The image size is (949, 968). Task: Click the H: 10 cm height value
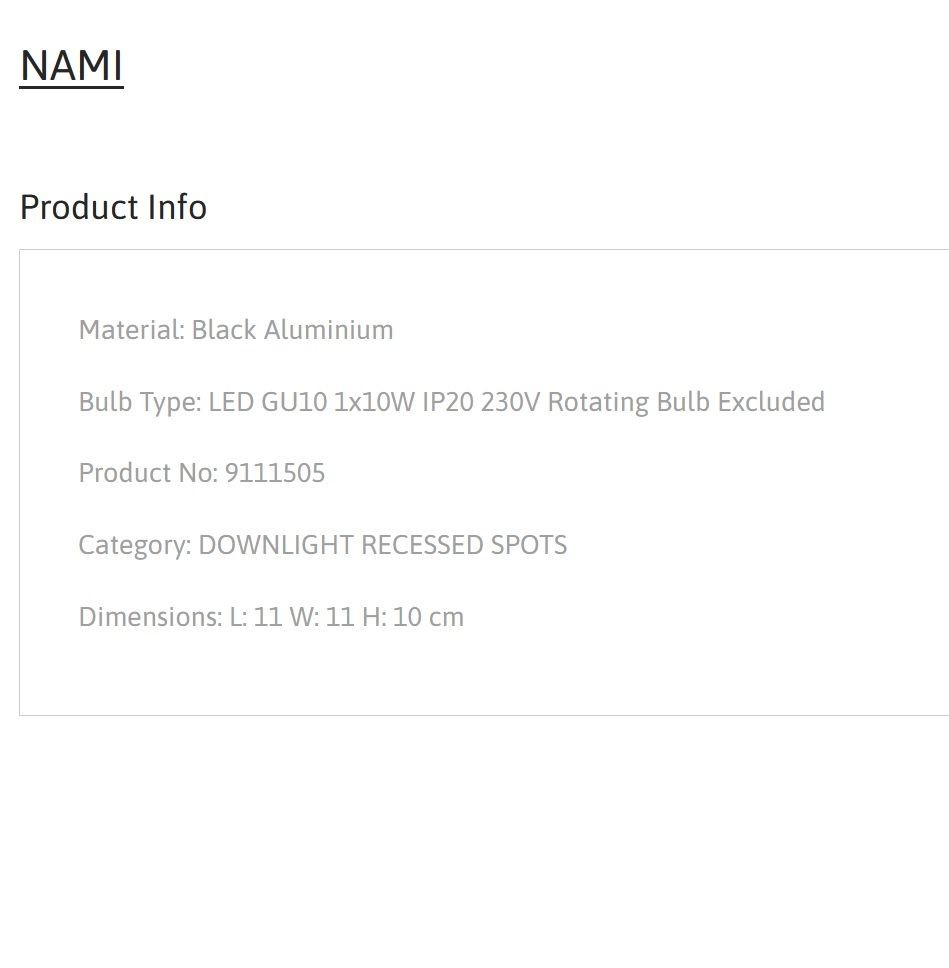click(x=413, y=617)
